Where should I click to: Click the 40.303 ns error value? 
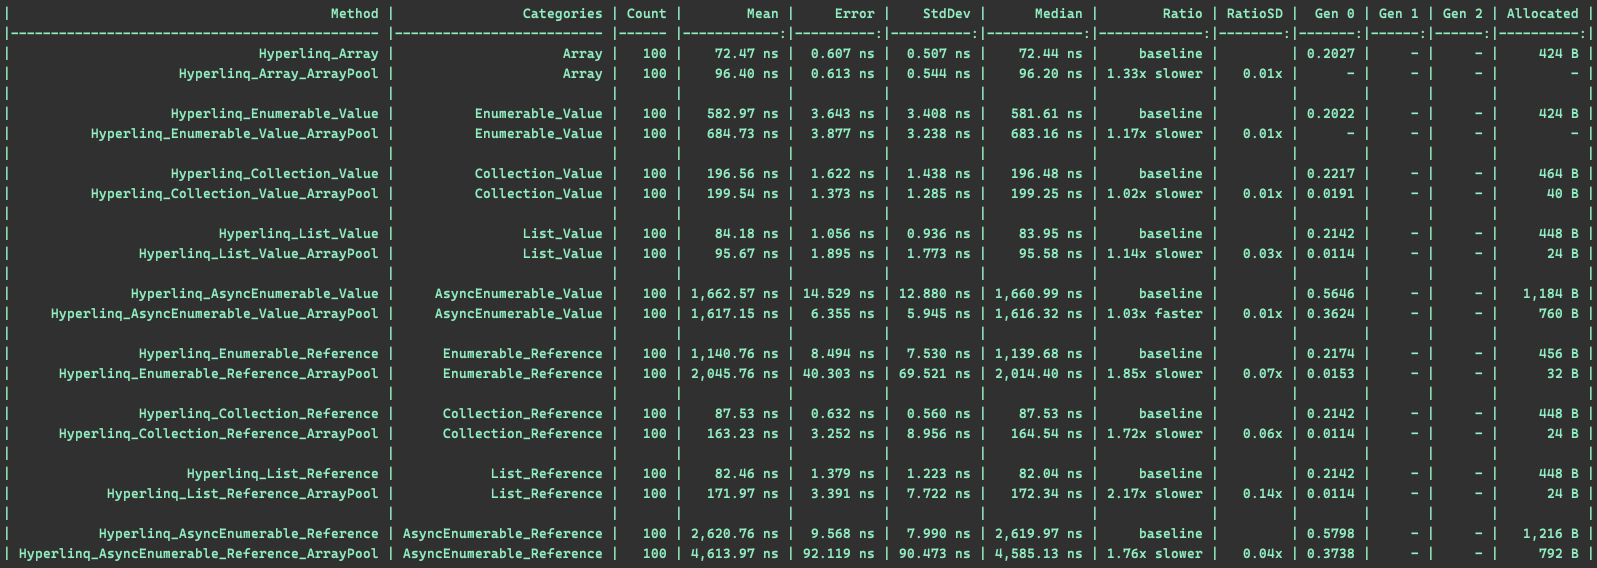[839, 374]
